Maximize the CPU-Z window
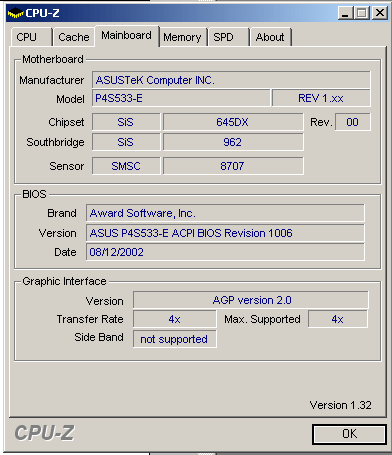Image resolution: width=392 pixels, height=455 pixels. point(362,13)
